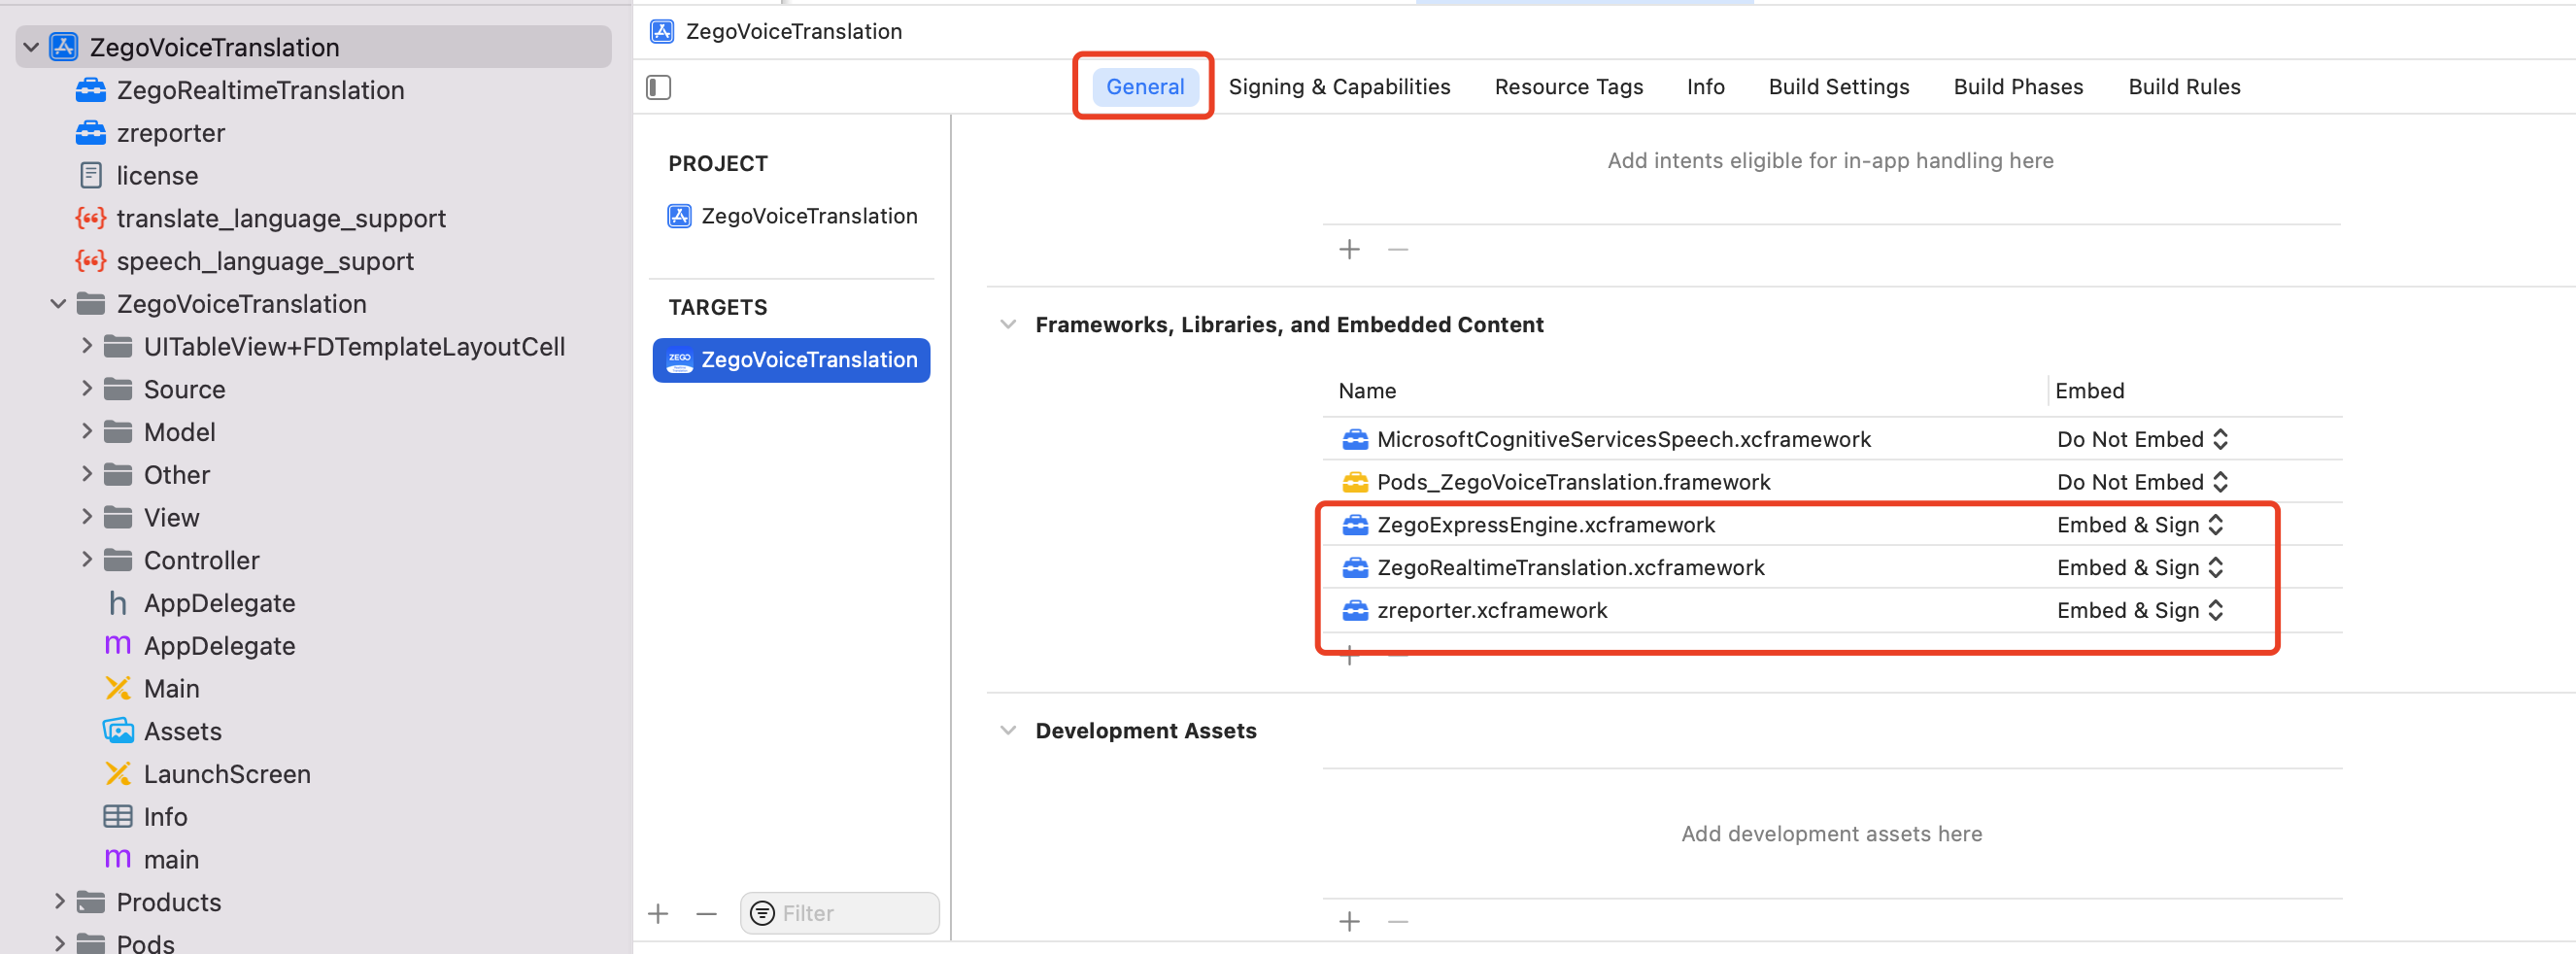Open the Resource Tags tab

[x=1568, y=87]
